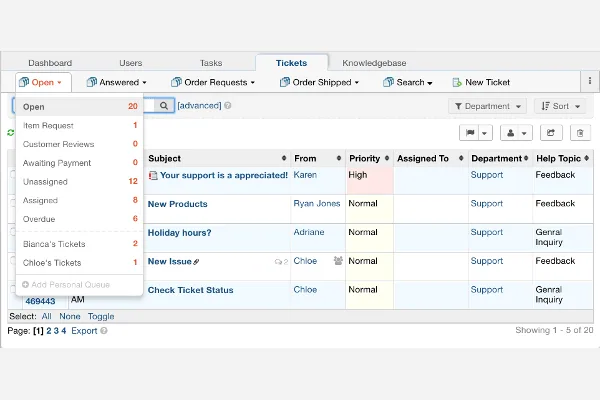
Task: Go to page 3 of results
Action: tap(56, 331)
